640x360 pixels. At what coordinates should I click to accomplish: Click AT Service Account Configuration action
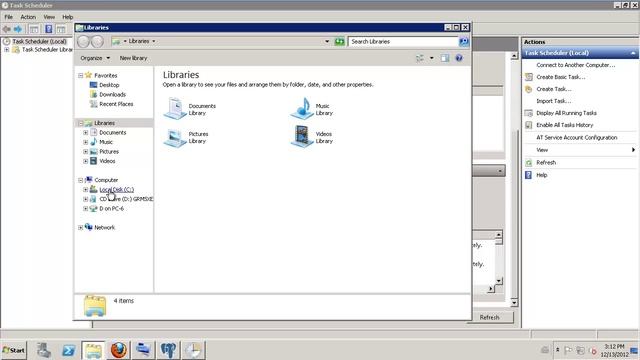(576, 138)
